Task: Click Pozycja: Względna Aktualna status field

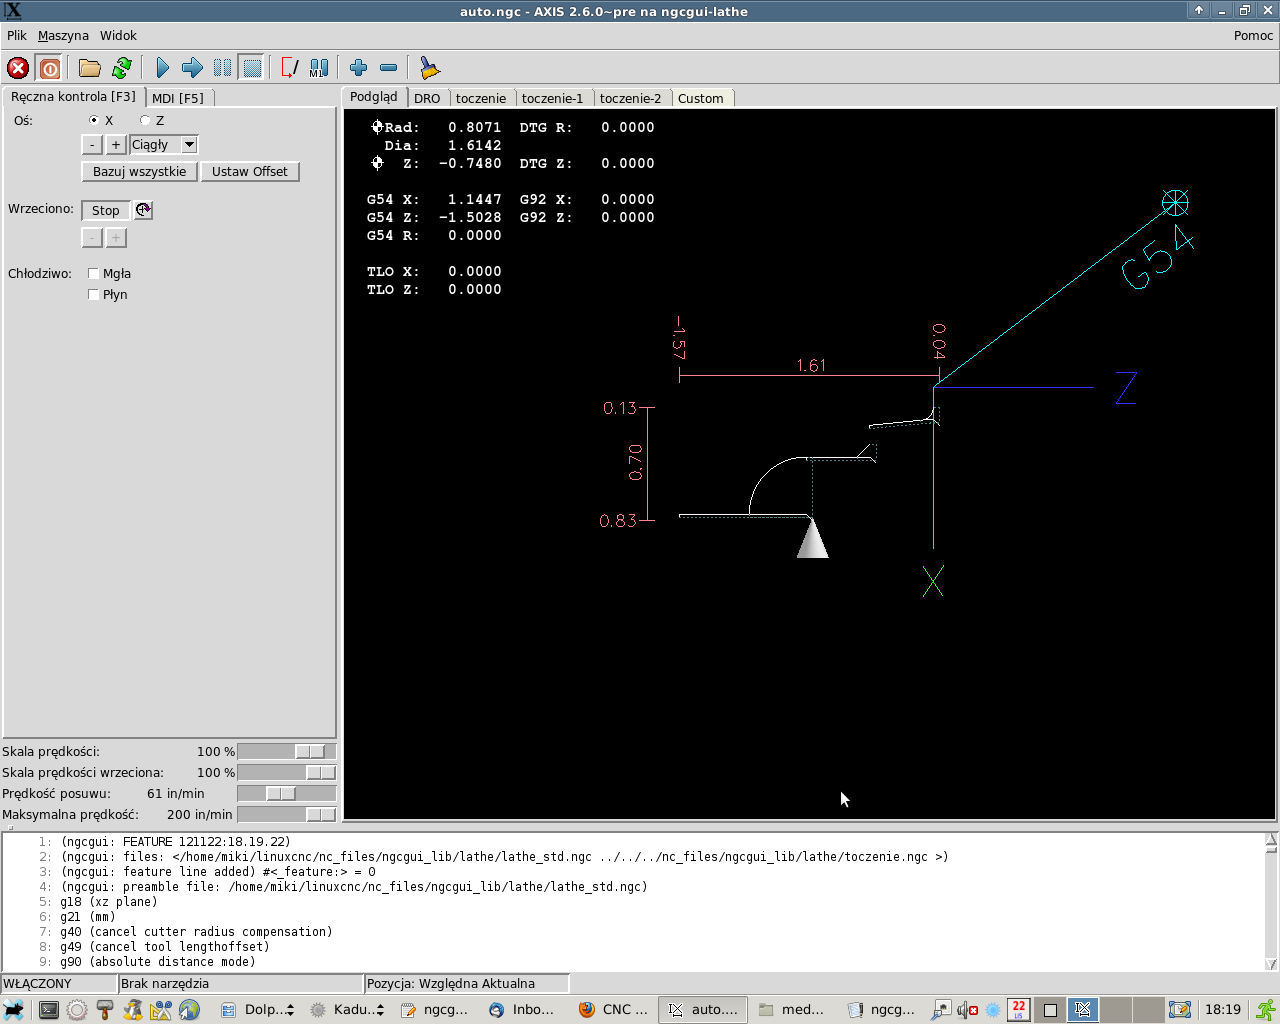Action: tap(467, 983)
